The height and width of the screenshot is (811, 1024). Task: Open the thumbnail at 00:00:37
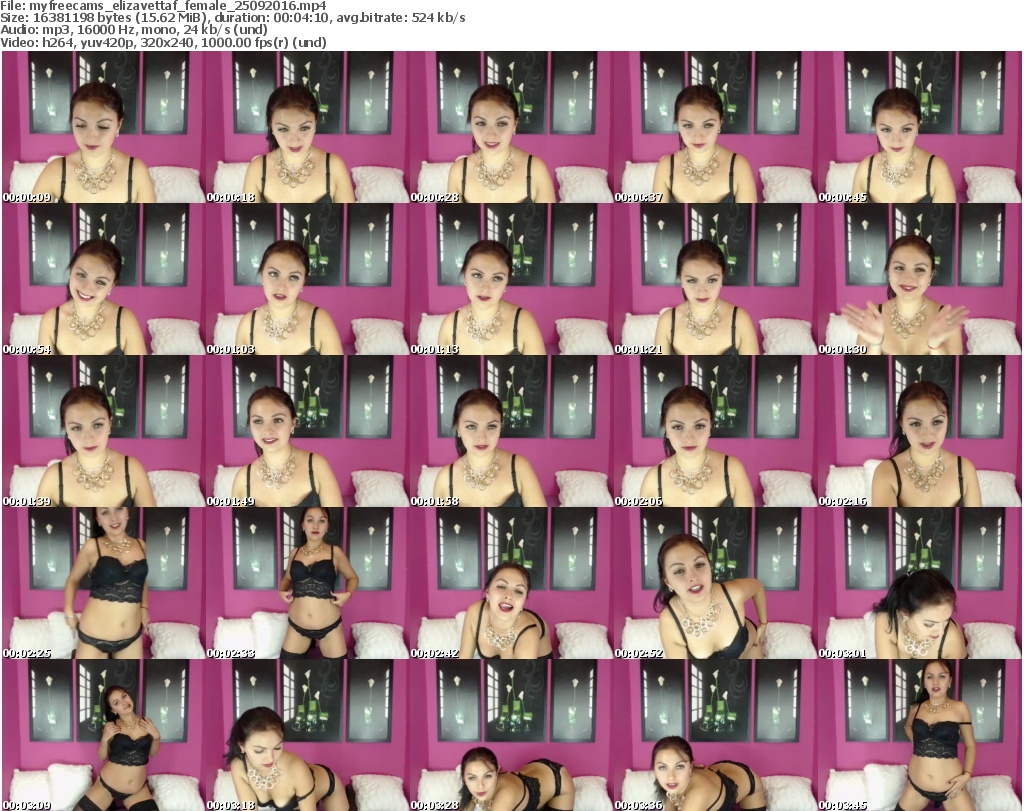(715, 127)
